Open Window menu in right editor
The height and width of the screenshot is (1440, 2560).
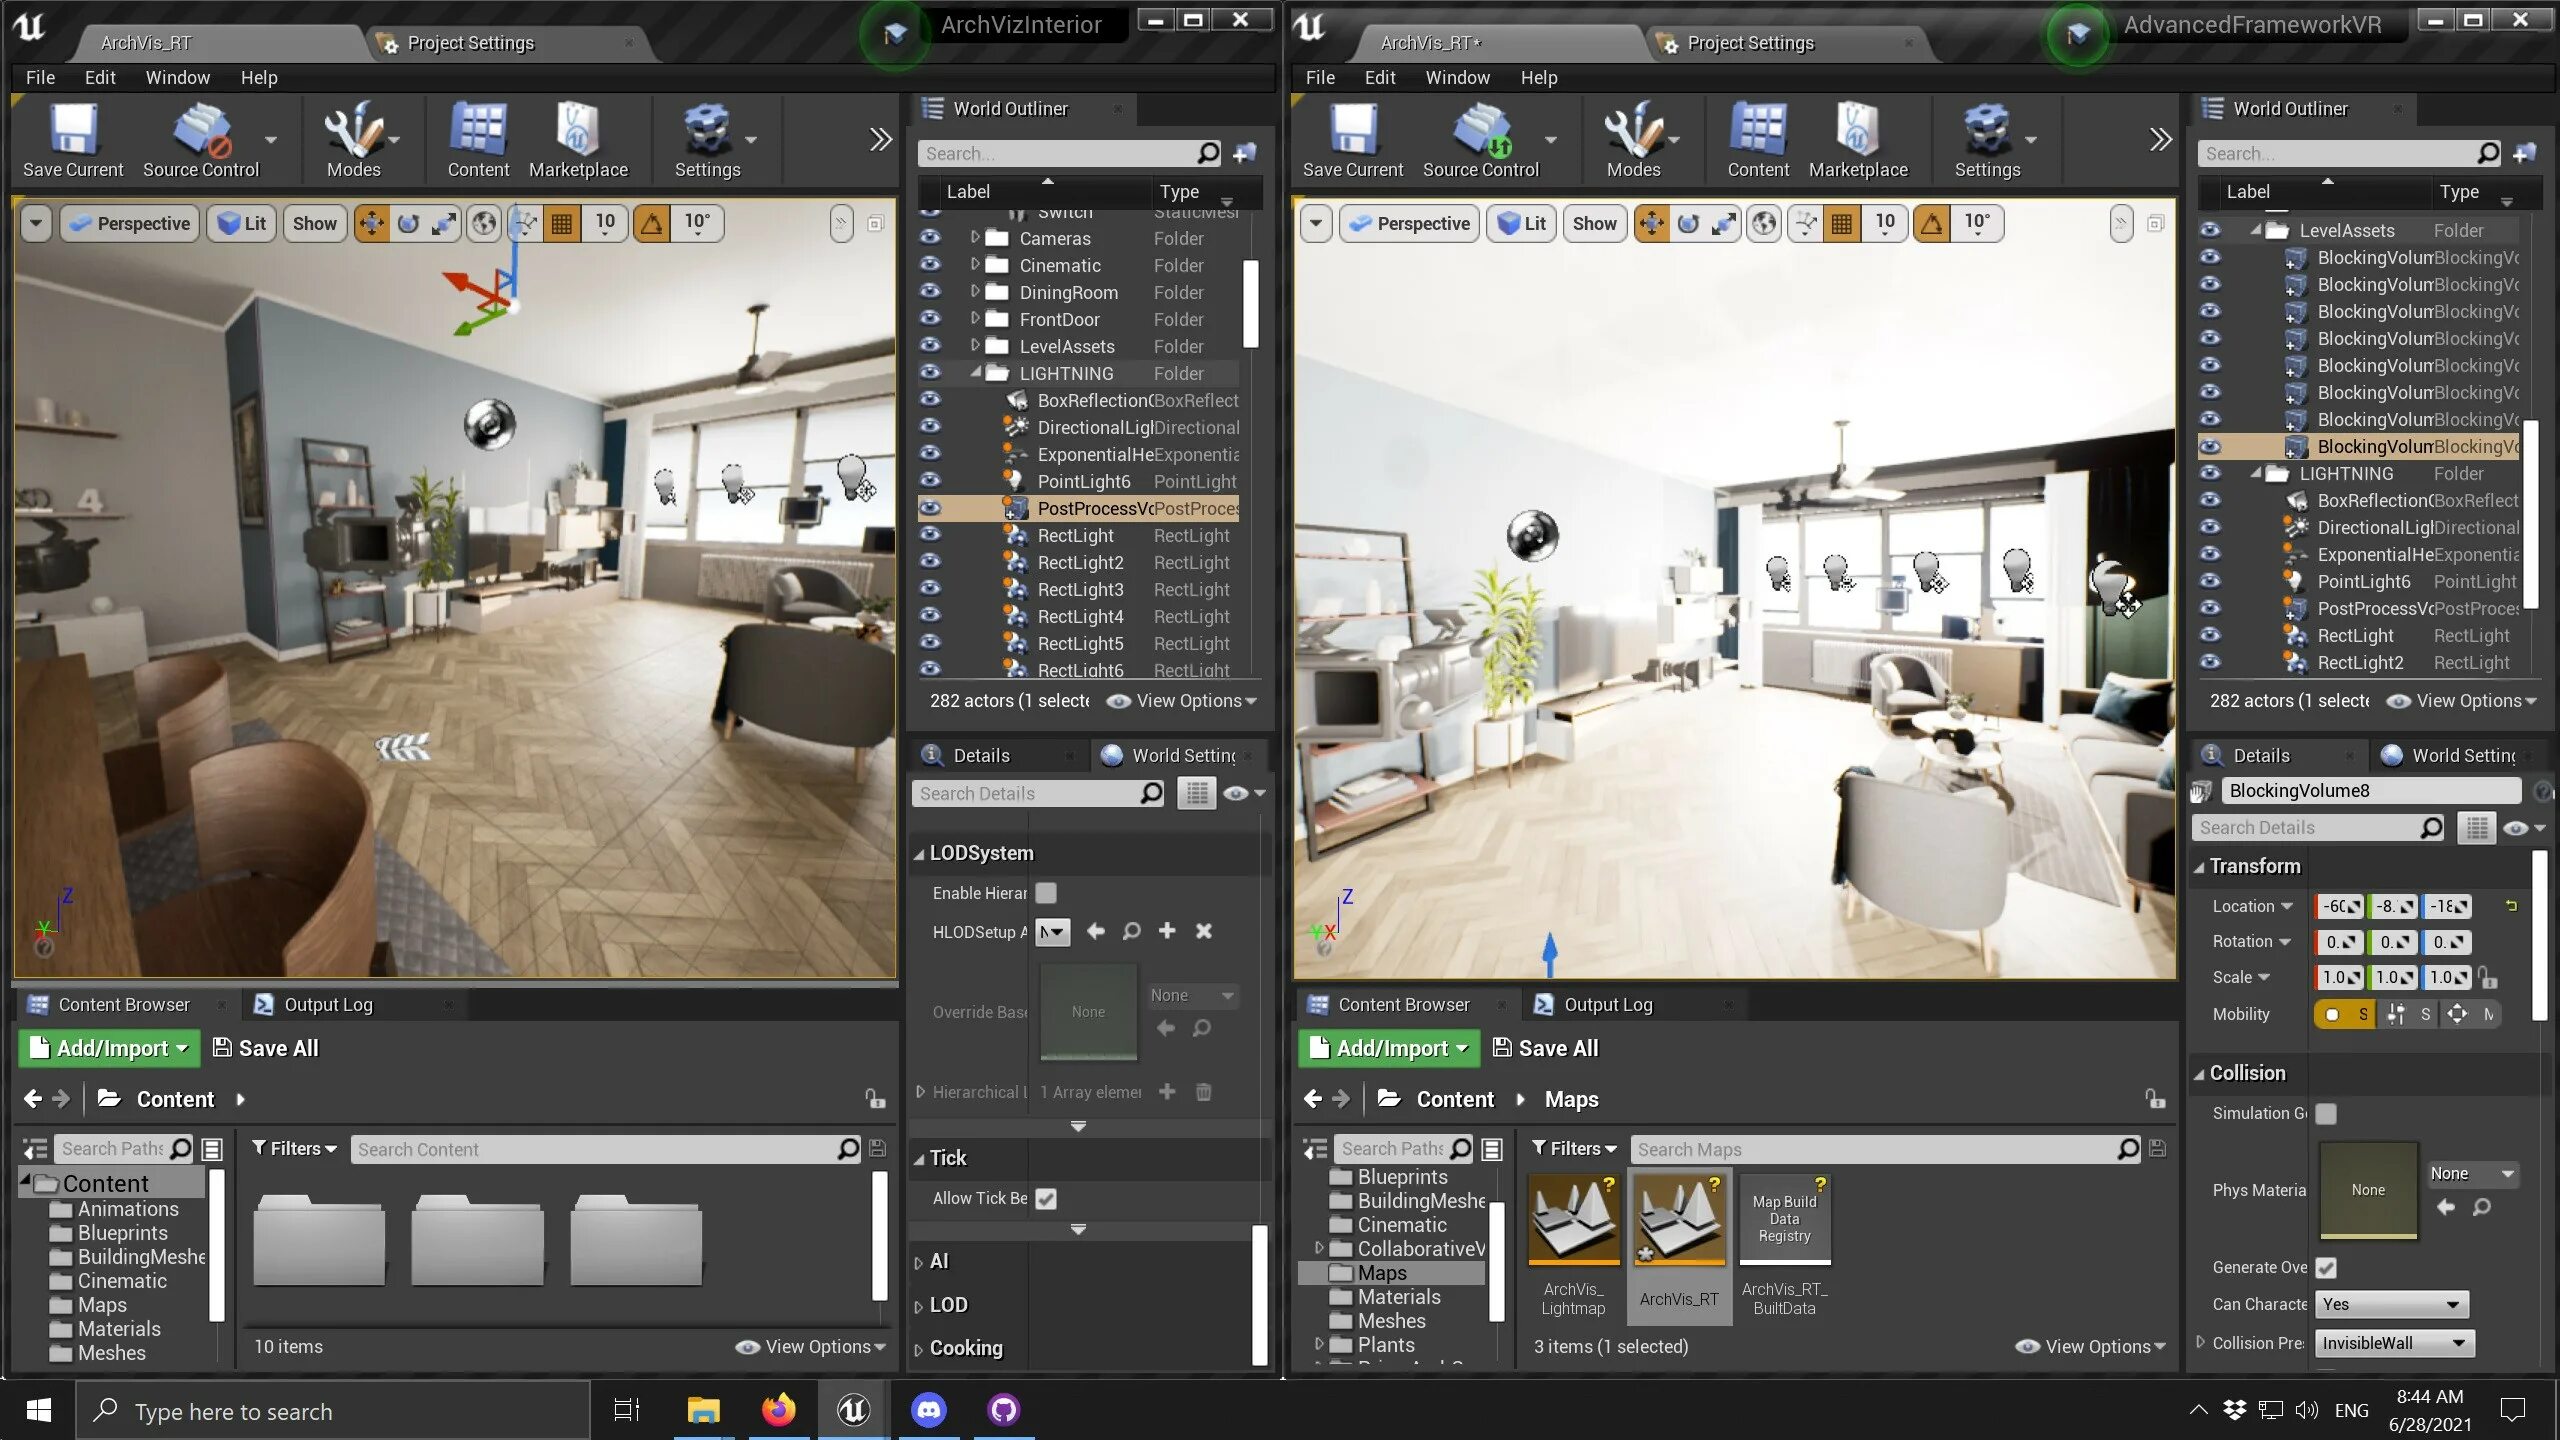tap(1456, 77)
